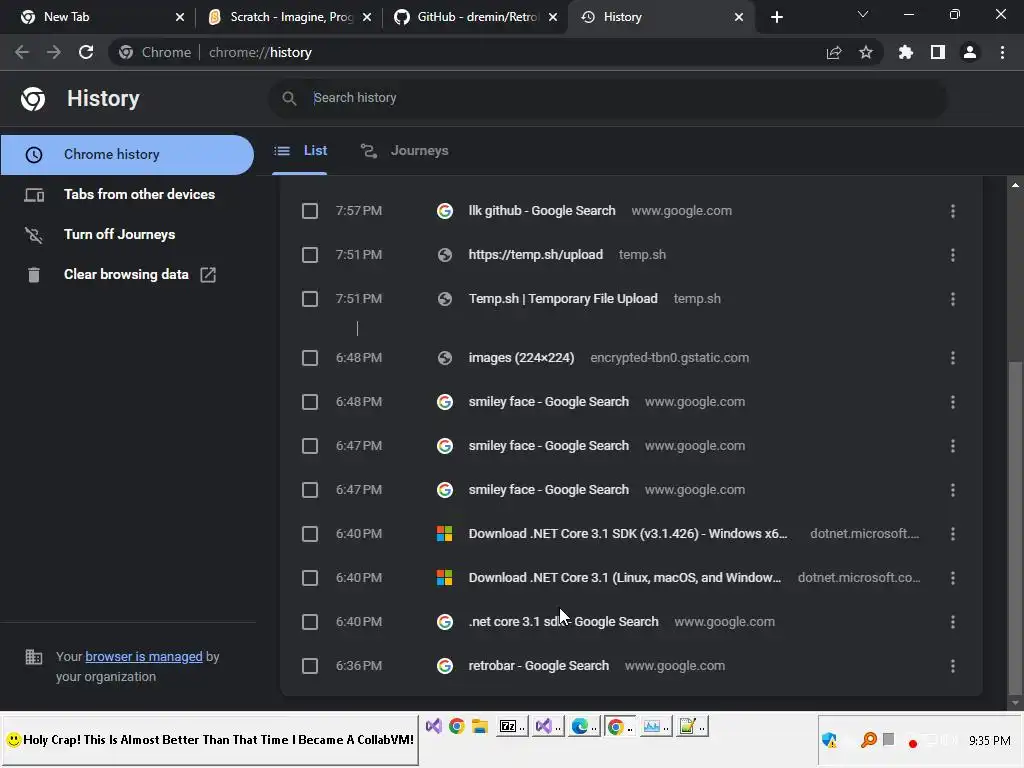Click the external-link icon next to Clear browsing data
This screenshot has width=1024, height=768.
pyautogui.click(x=208, y=275)
